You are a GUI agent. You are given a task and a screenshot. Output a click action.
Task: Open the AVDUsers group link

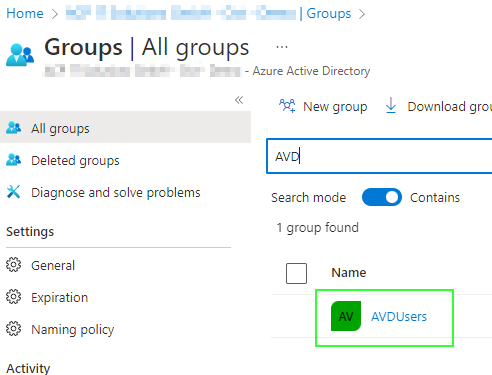[x=399, y=316]
